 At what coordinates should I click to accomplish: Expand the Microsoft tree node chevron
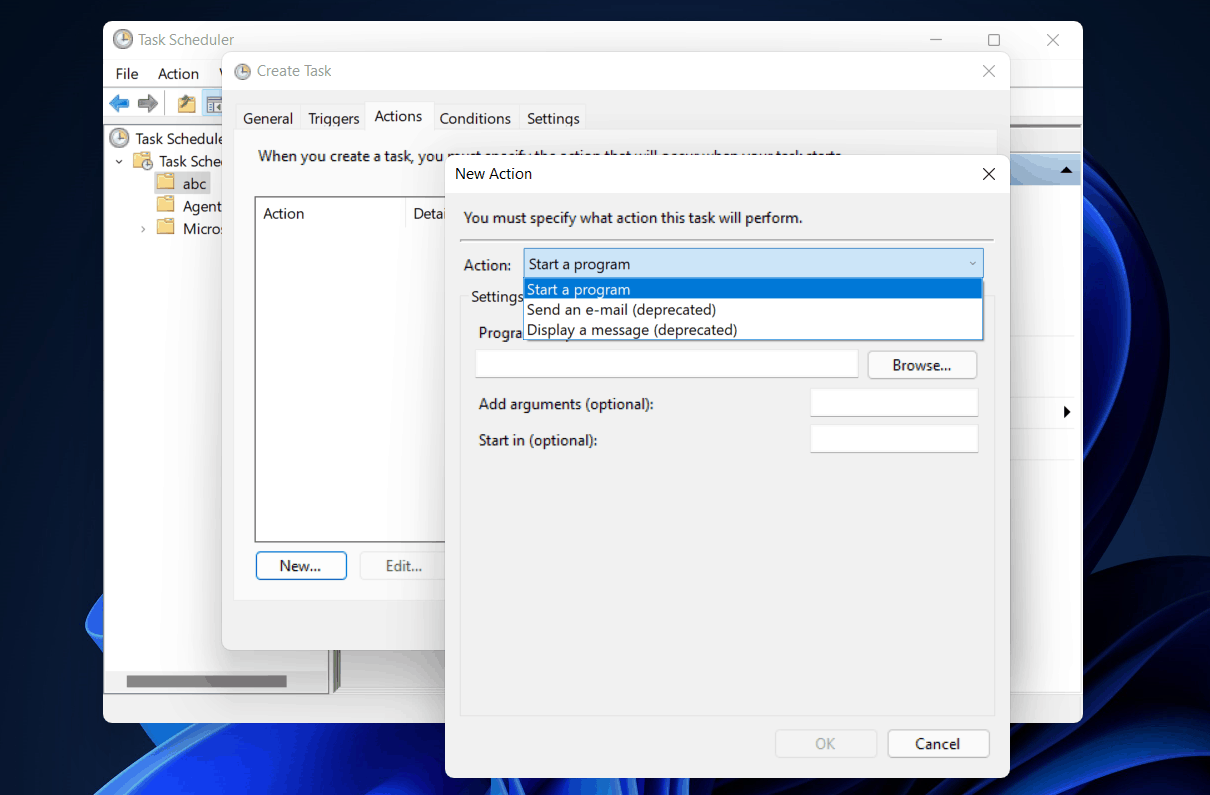click(x=144, y=228)
